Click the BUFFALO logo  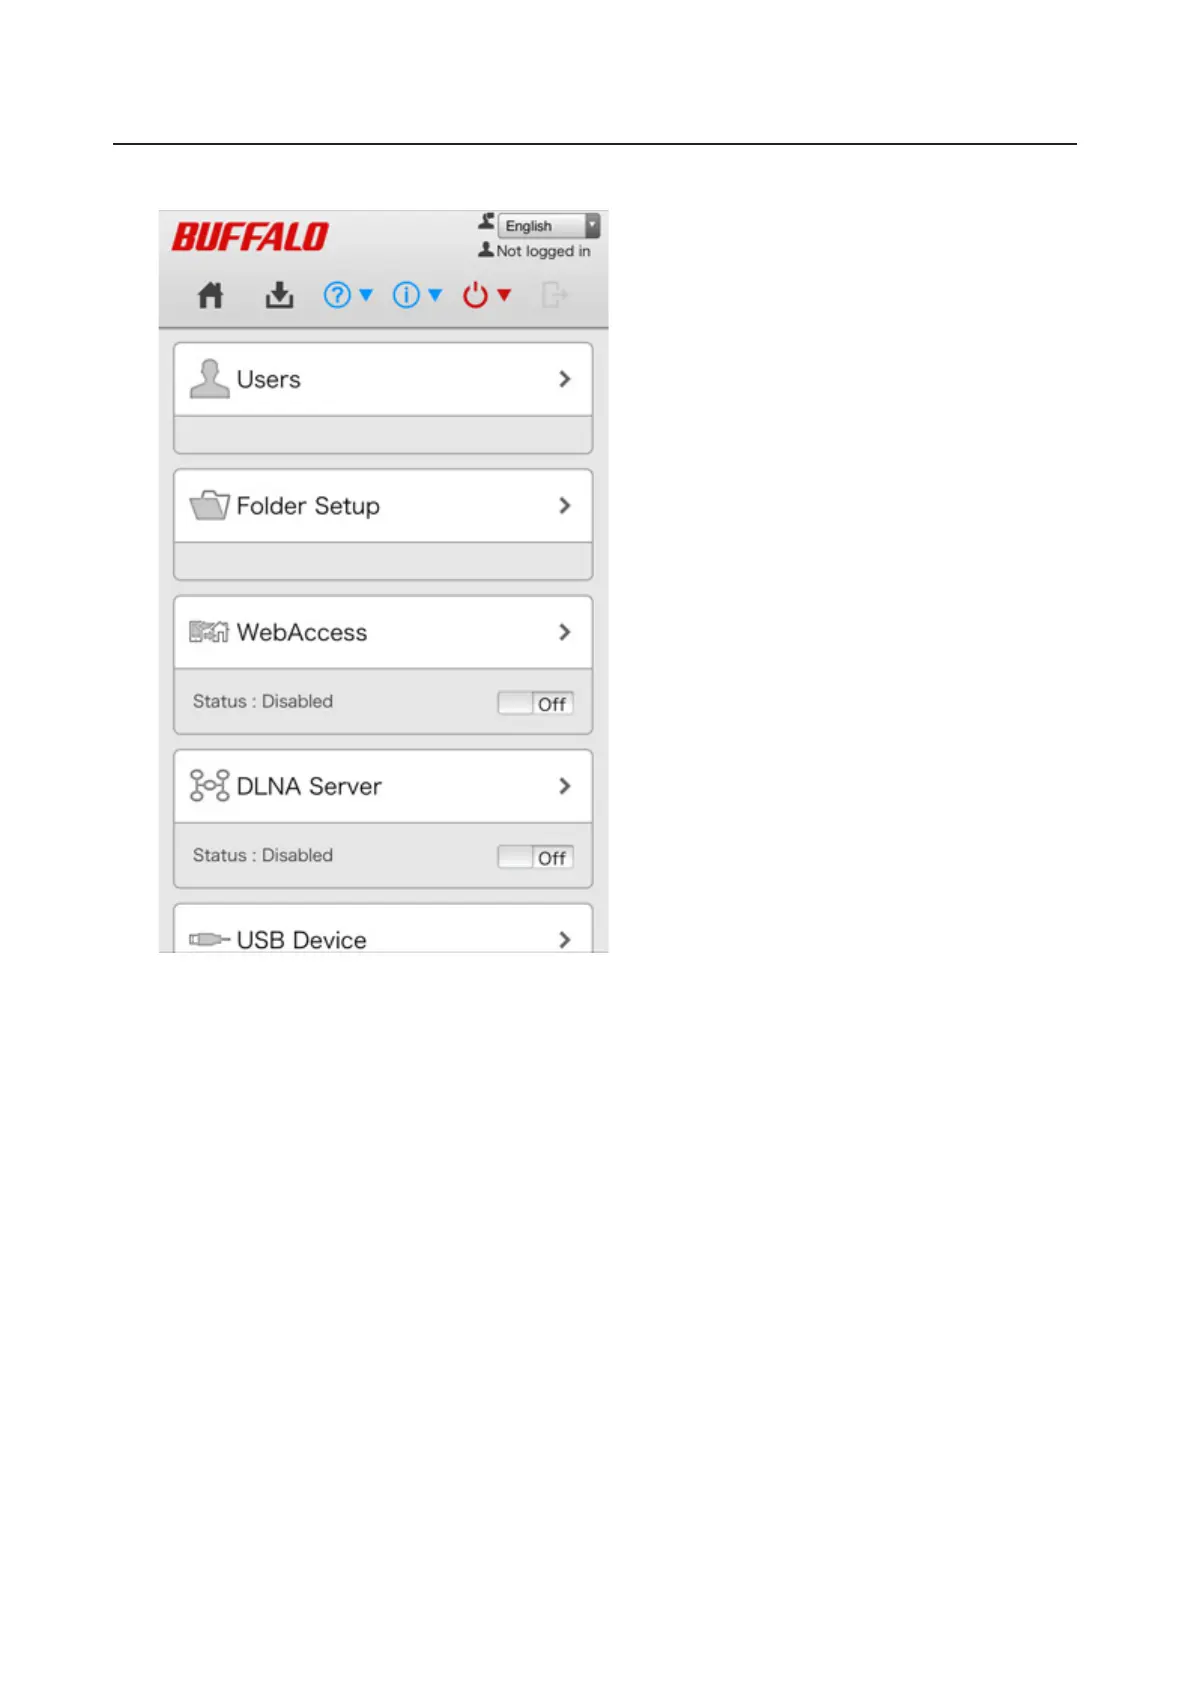(x=250, y=237)
